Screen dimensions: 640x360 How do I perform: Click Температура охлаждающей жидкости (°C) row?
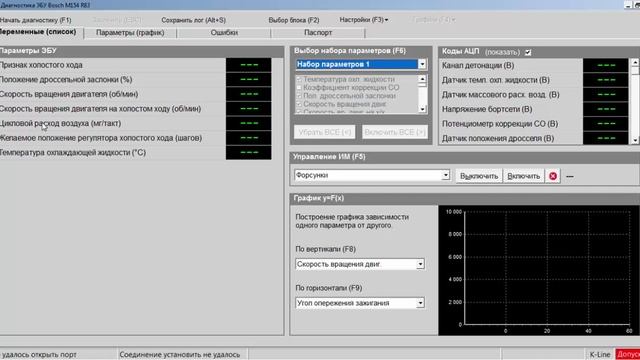point(136,153)
